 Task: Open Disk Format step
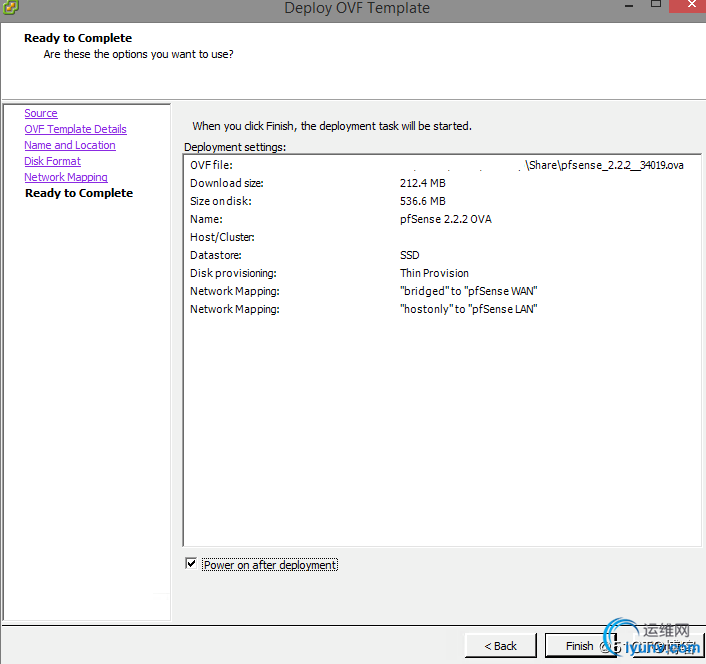click(x=52, y=161)
